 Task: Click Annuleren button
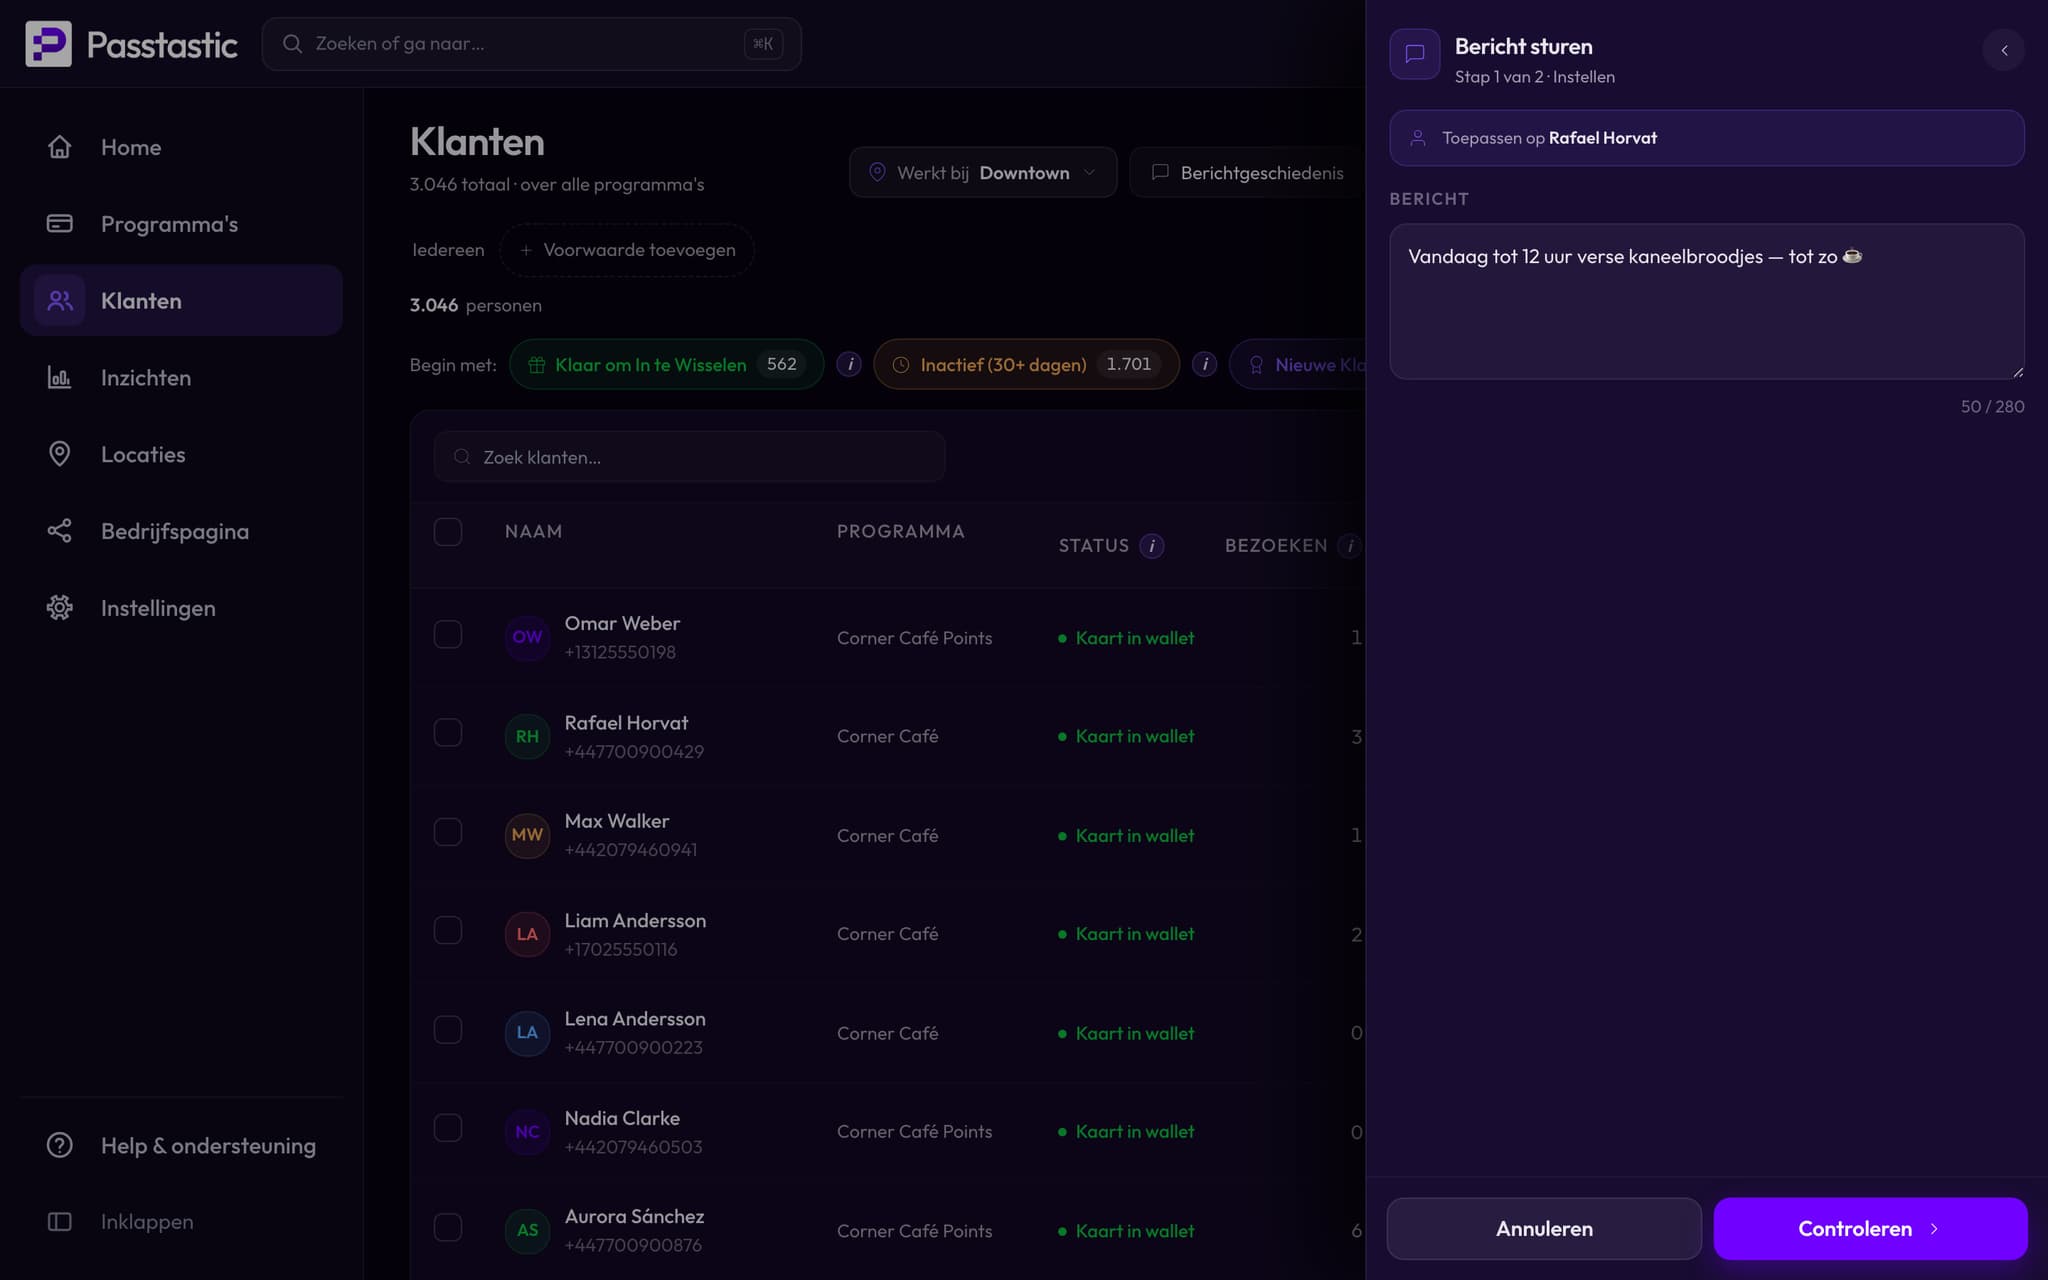pos(1544,1228)
